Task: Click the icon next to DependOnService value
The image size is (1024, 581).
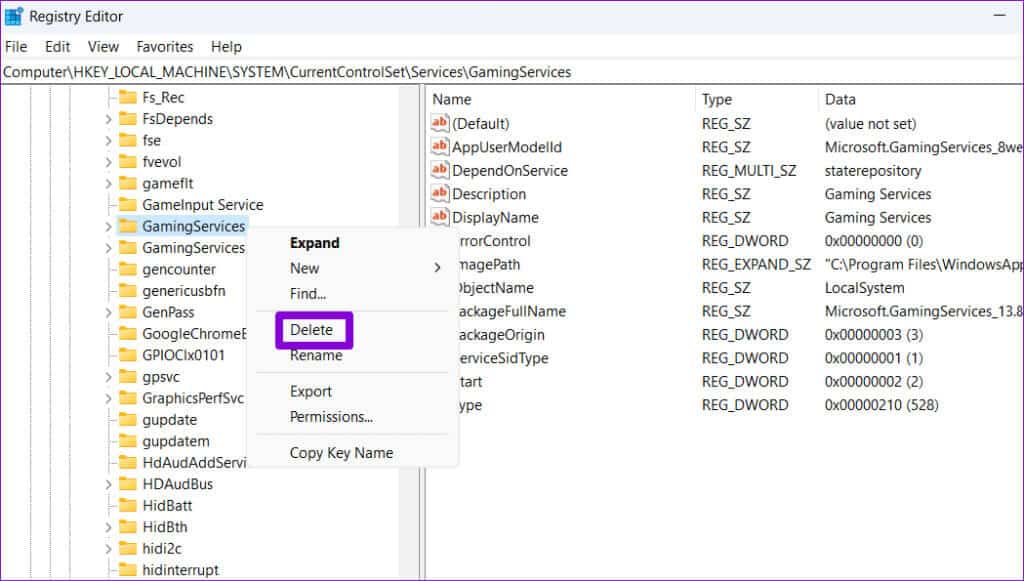Action: tap(440, 171)
